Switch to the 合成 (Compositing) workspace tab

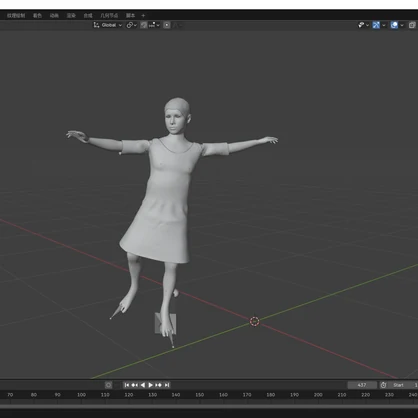(88, 15)
